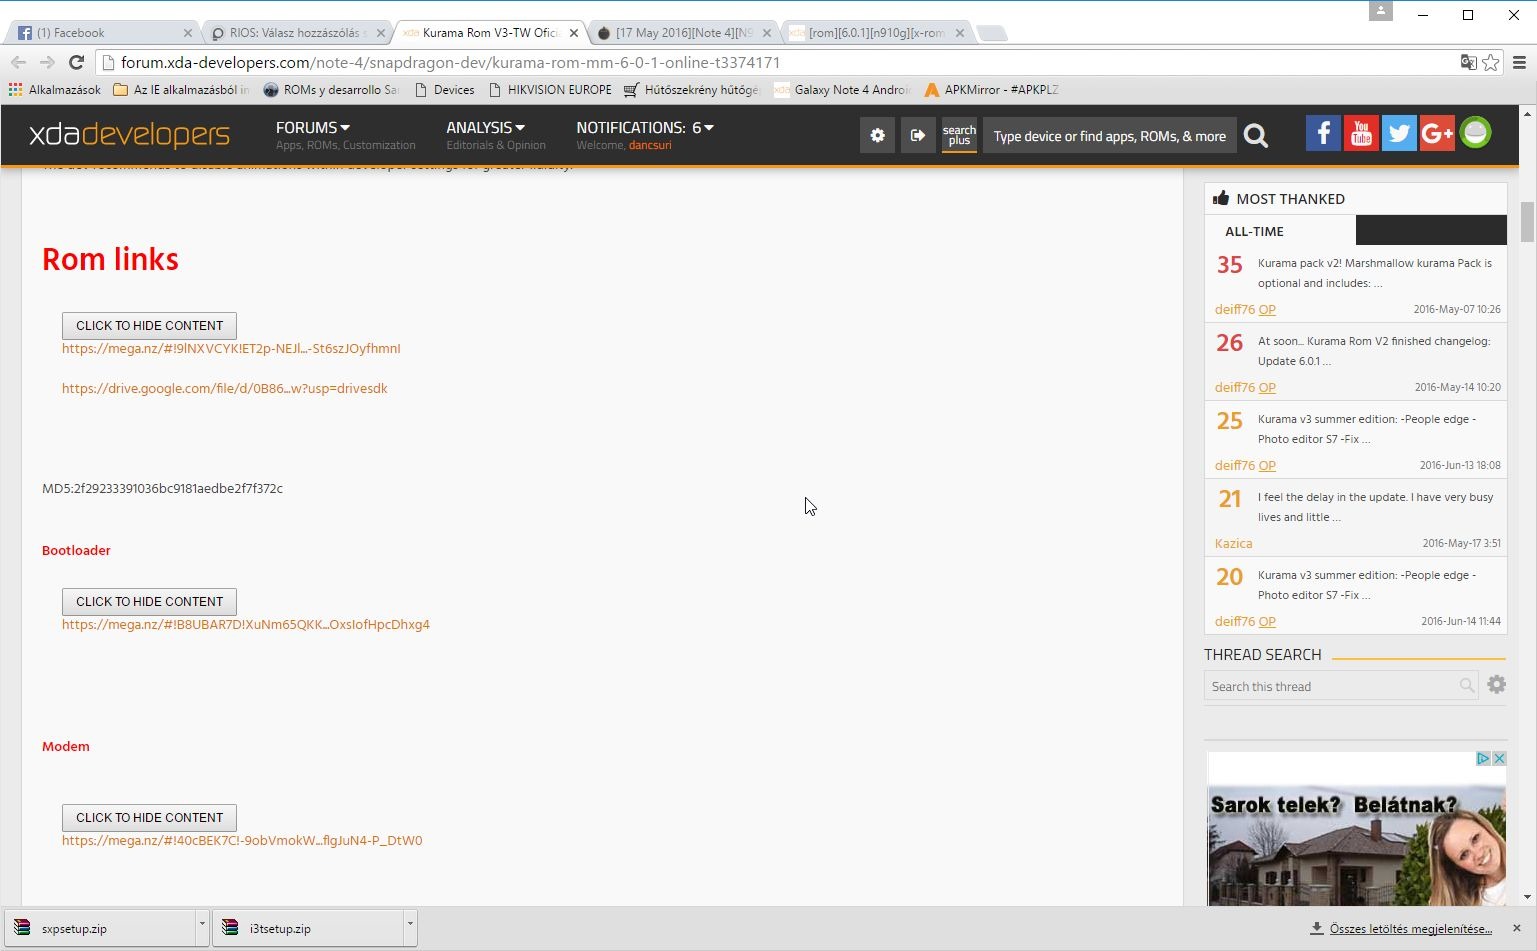
Task: Open 'At soon... Kurama Rom V2' post
Action: point(1374,351)
